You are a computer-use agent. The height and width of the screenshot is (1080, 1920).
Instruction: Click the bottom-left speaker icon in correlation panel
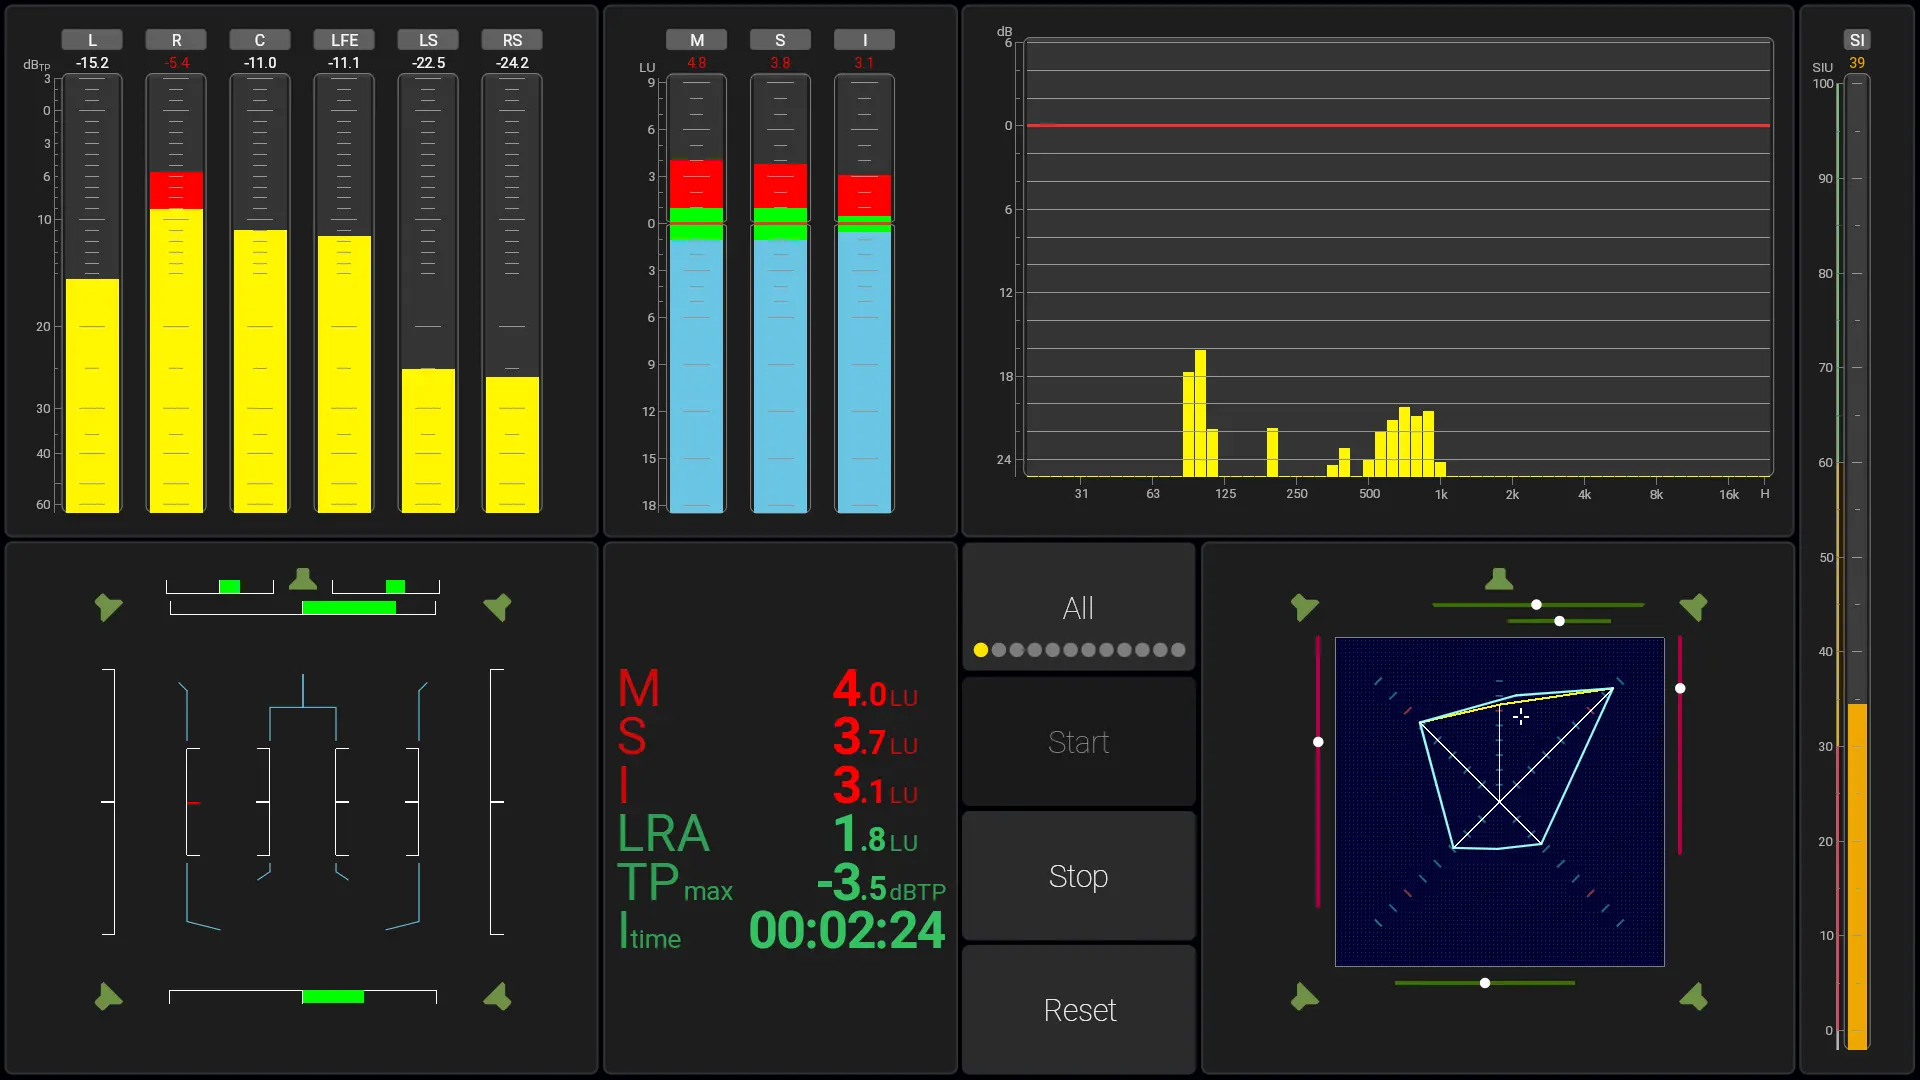point(108,996)
